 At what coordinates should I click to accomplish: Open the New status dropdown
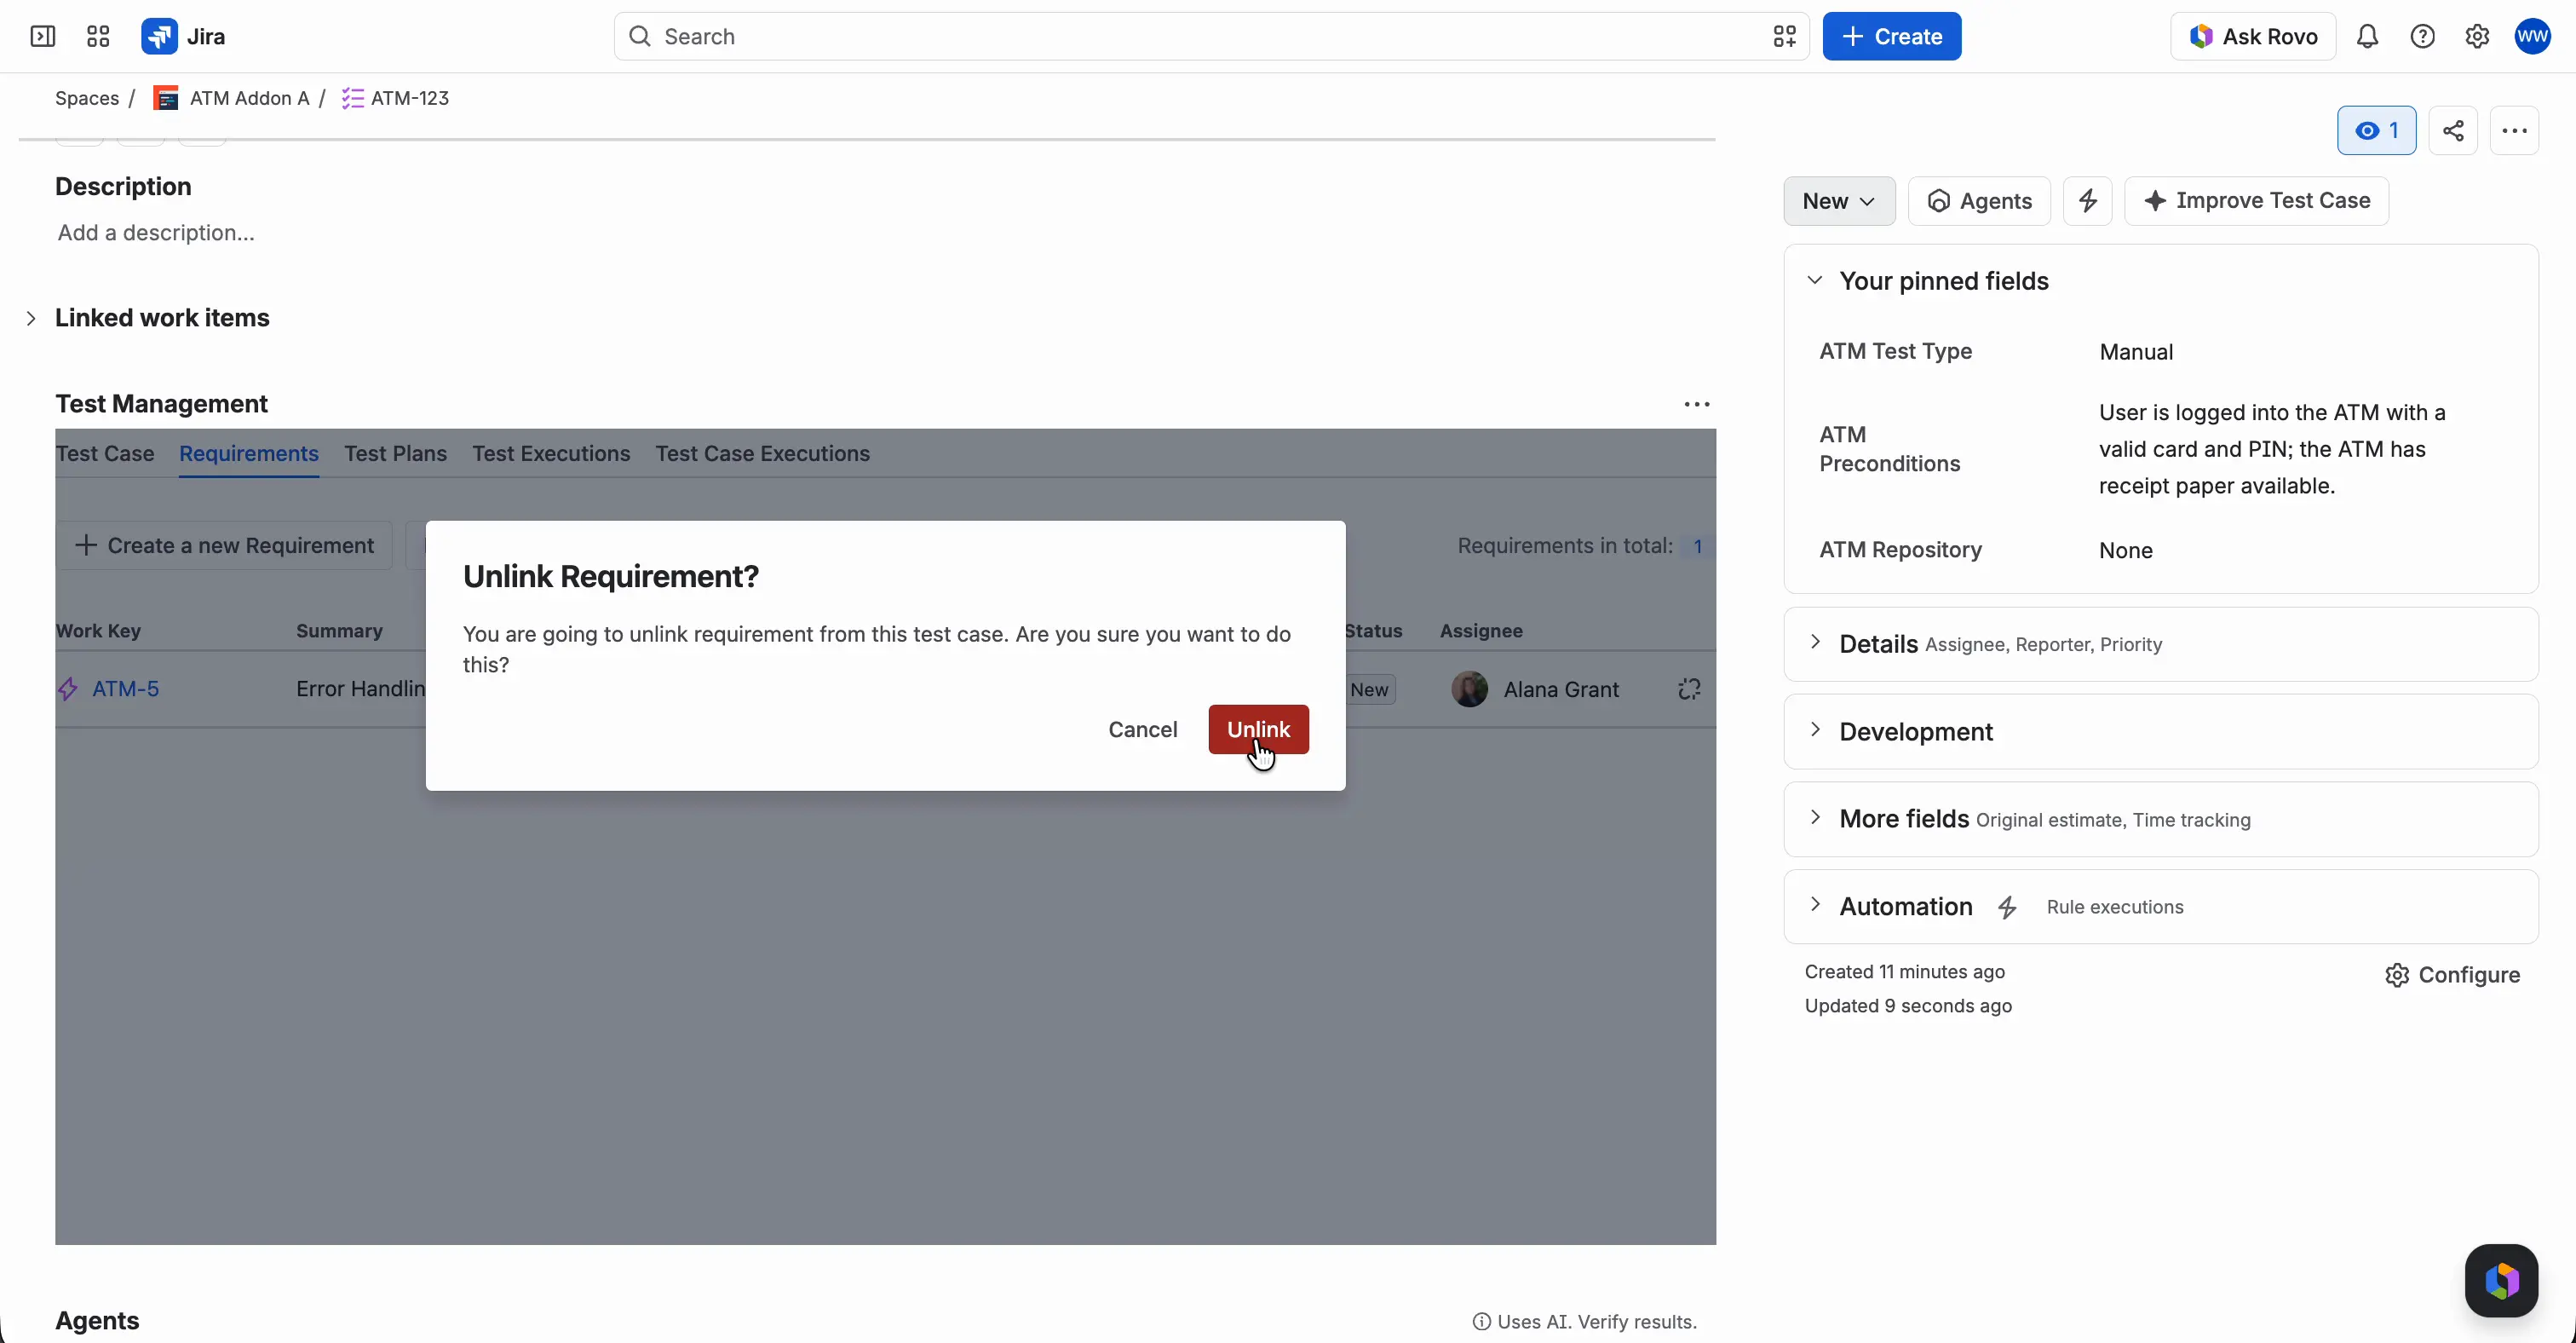click(x=1839, y=201)
